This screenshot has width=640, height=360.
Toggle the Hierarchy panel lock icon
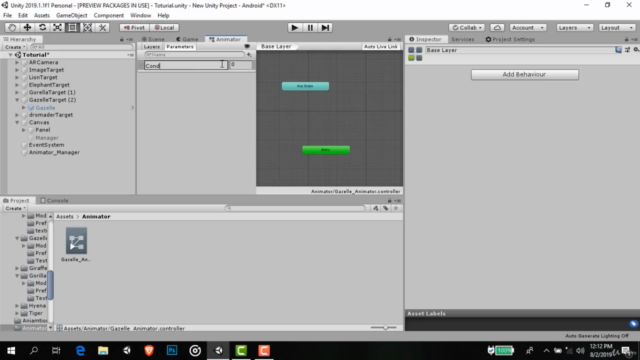click(122, 39)
